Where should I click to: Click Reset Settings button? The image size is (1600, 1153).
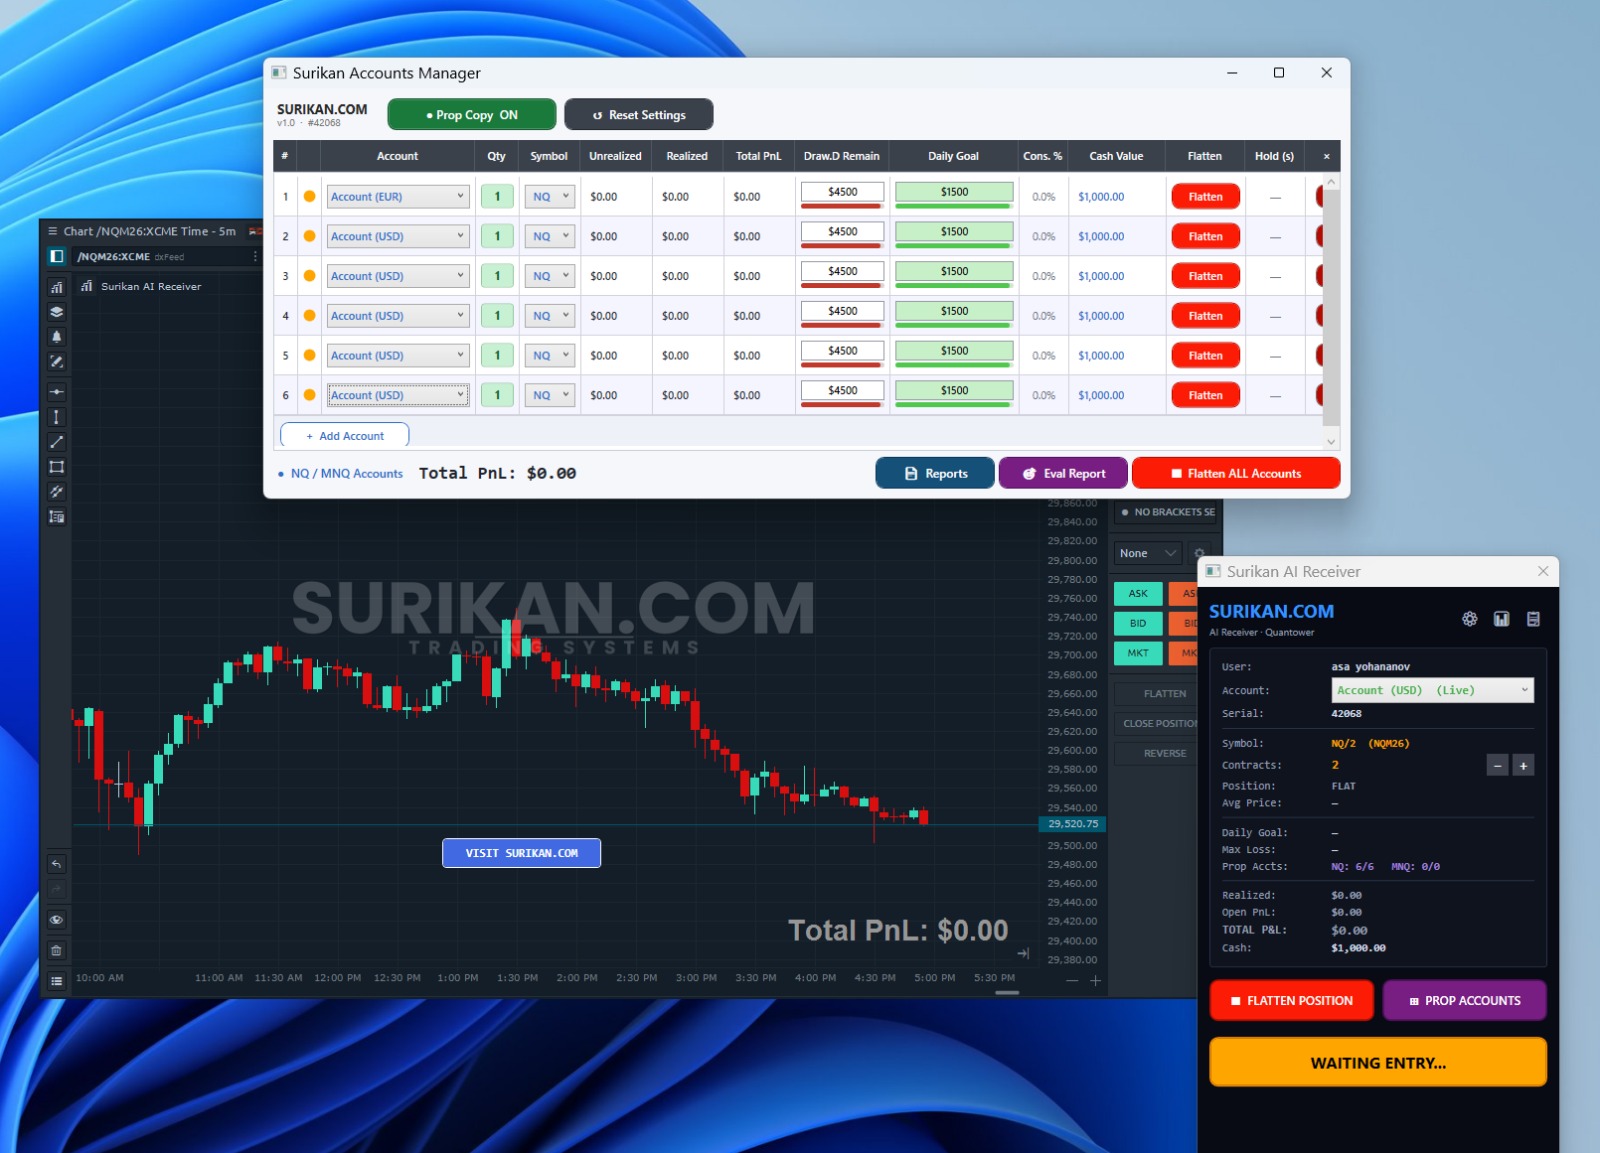point(639,115)
